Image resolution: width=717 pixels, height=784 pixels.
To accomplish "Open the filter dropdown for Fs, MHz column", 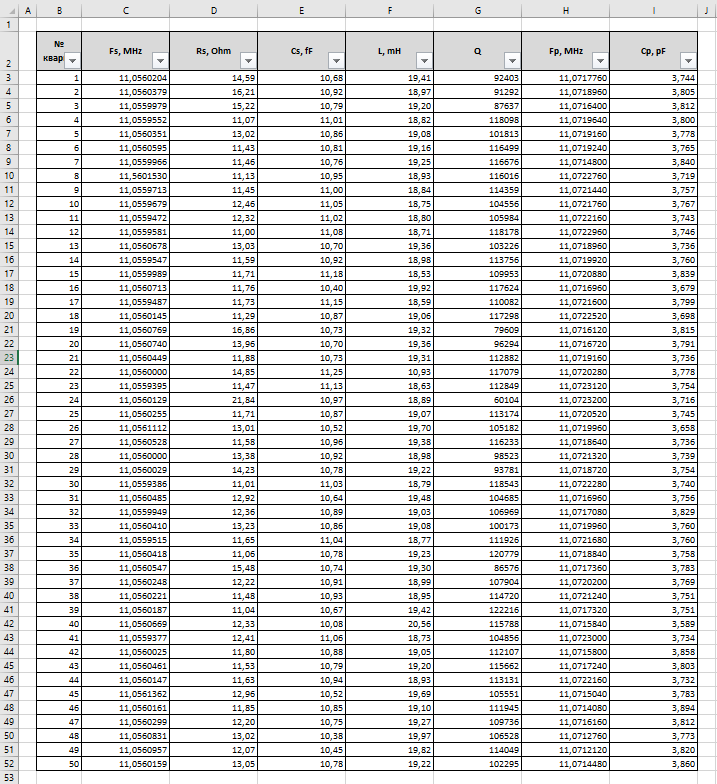I will pos(160,60).
